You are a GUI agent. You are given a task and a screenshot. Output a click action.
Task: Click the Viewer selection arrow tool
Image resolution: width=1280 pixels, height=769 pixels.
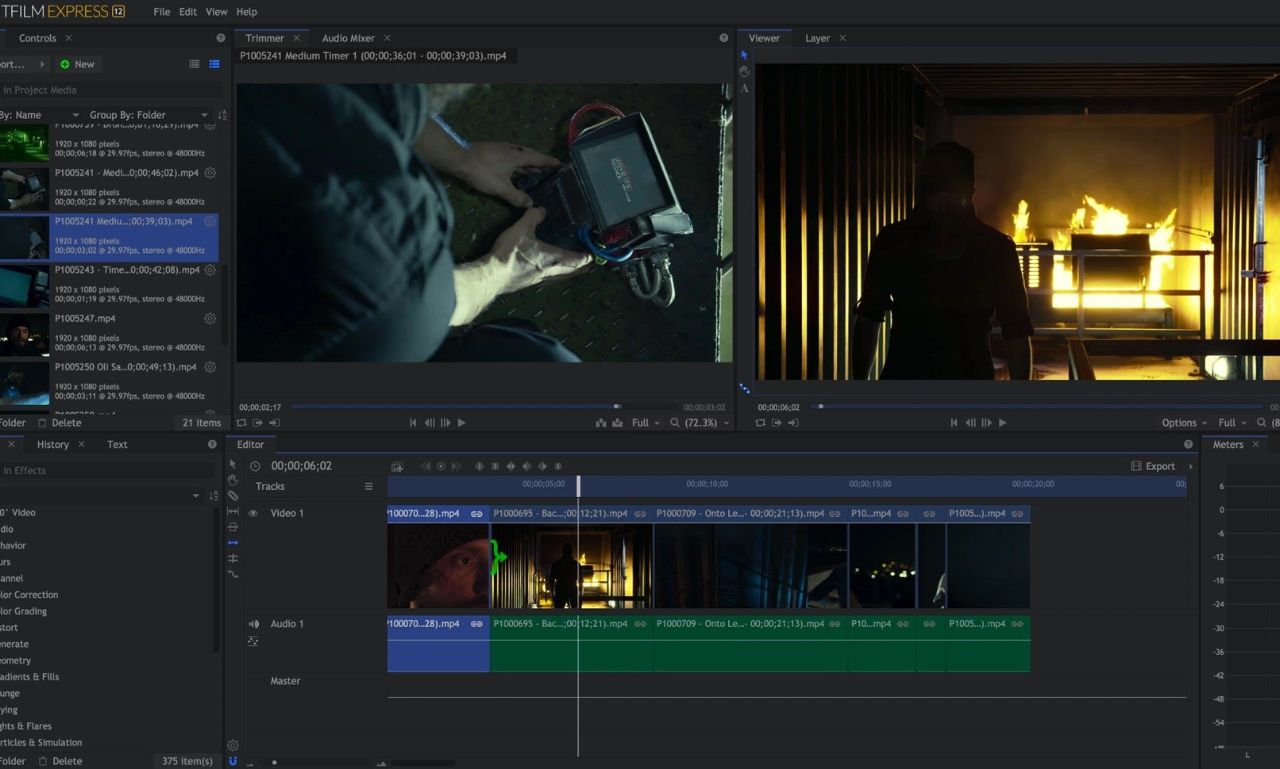744,55
